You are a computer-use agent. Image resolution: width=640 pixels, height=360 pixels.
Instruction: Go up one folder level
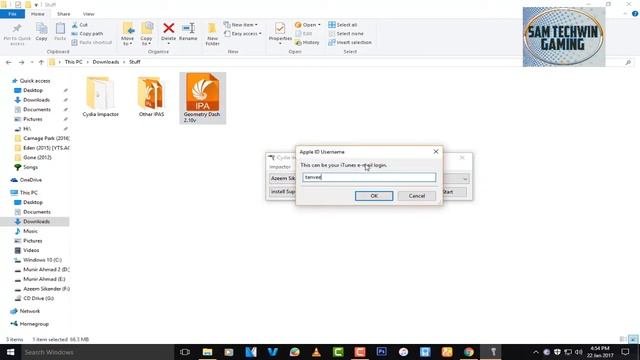tap(41, 62)
